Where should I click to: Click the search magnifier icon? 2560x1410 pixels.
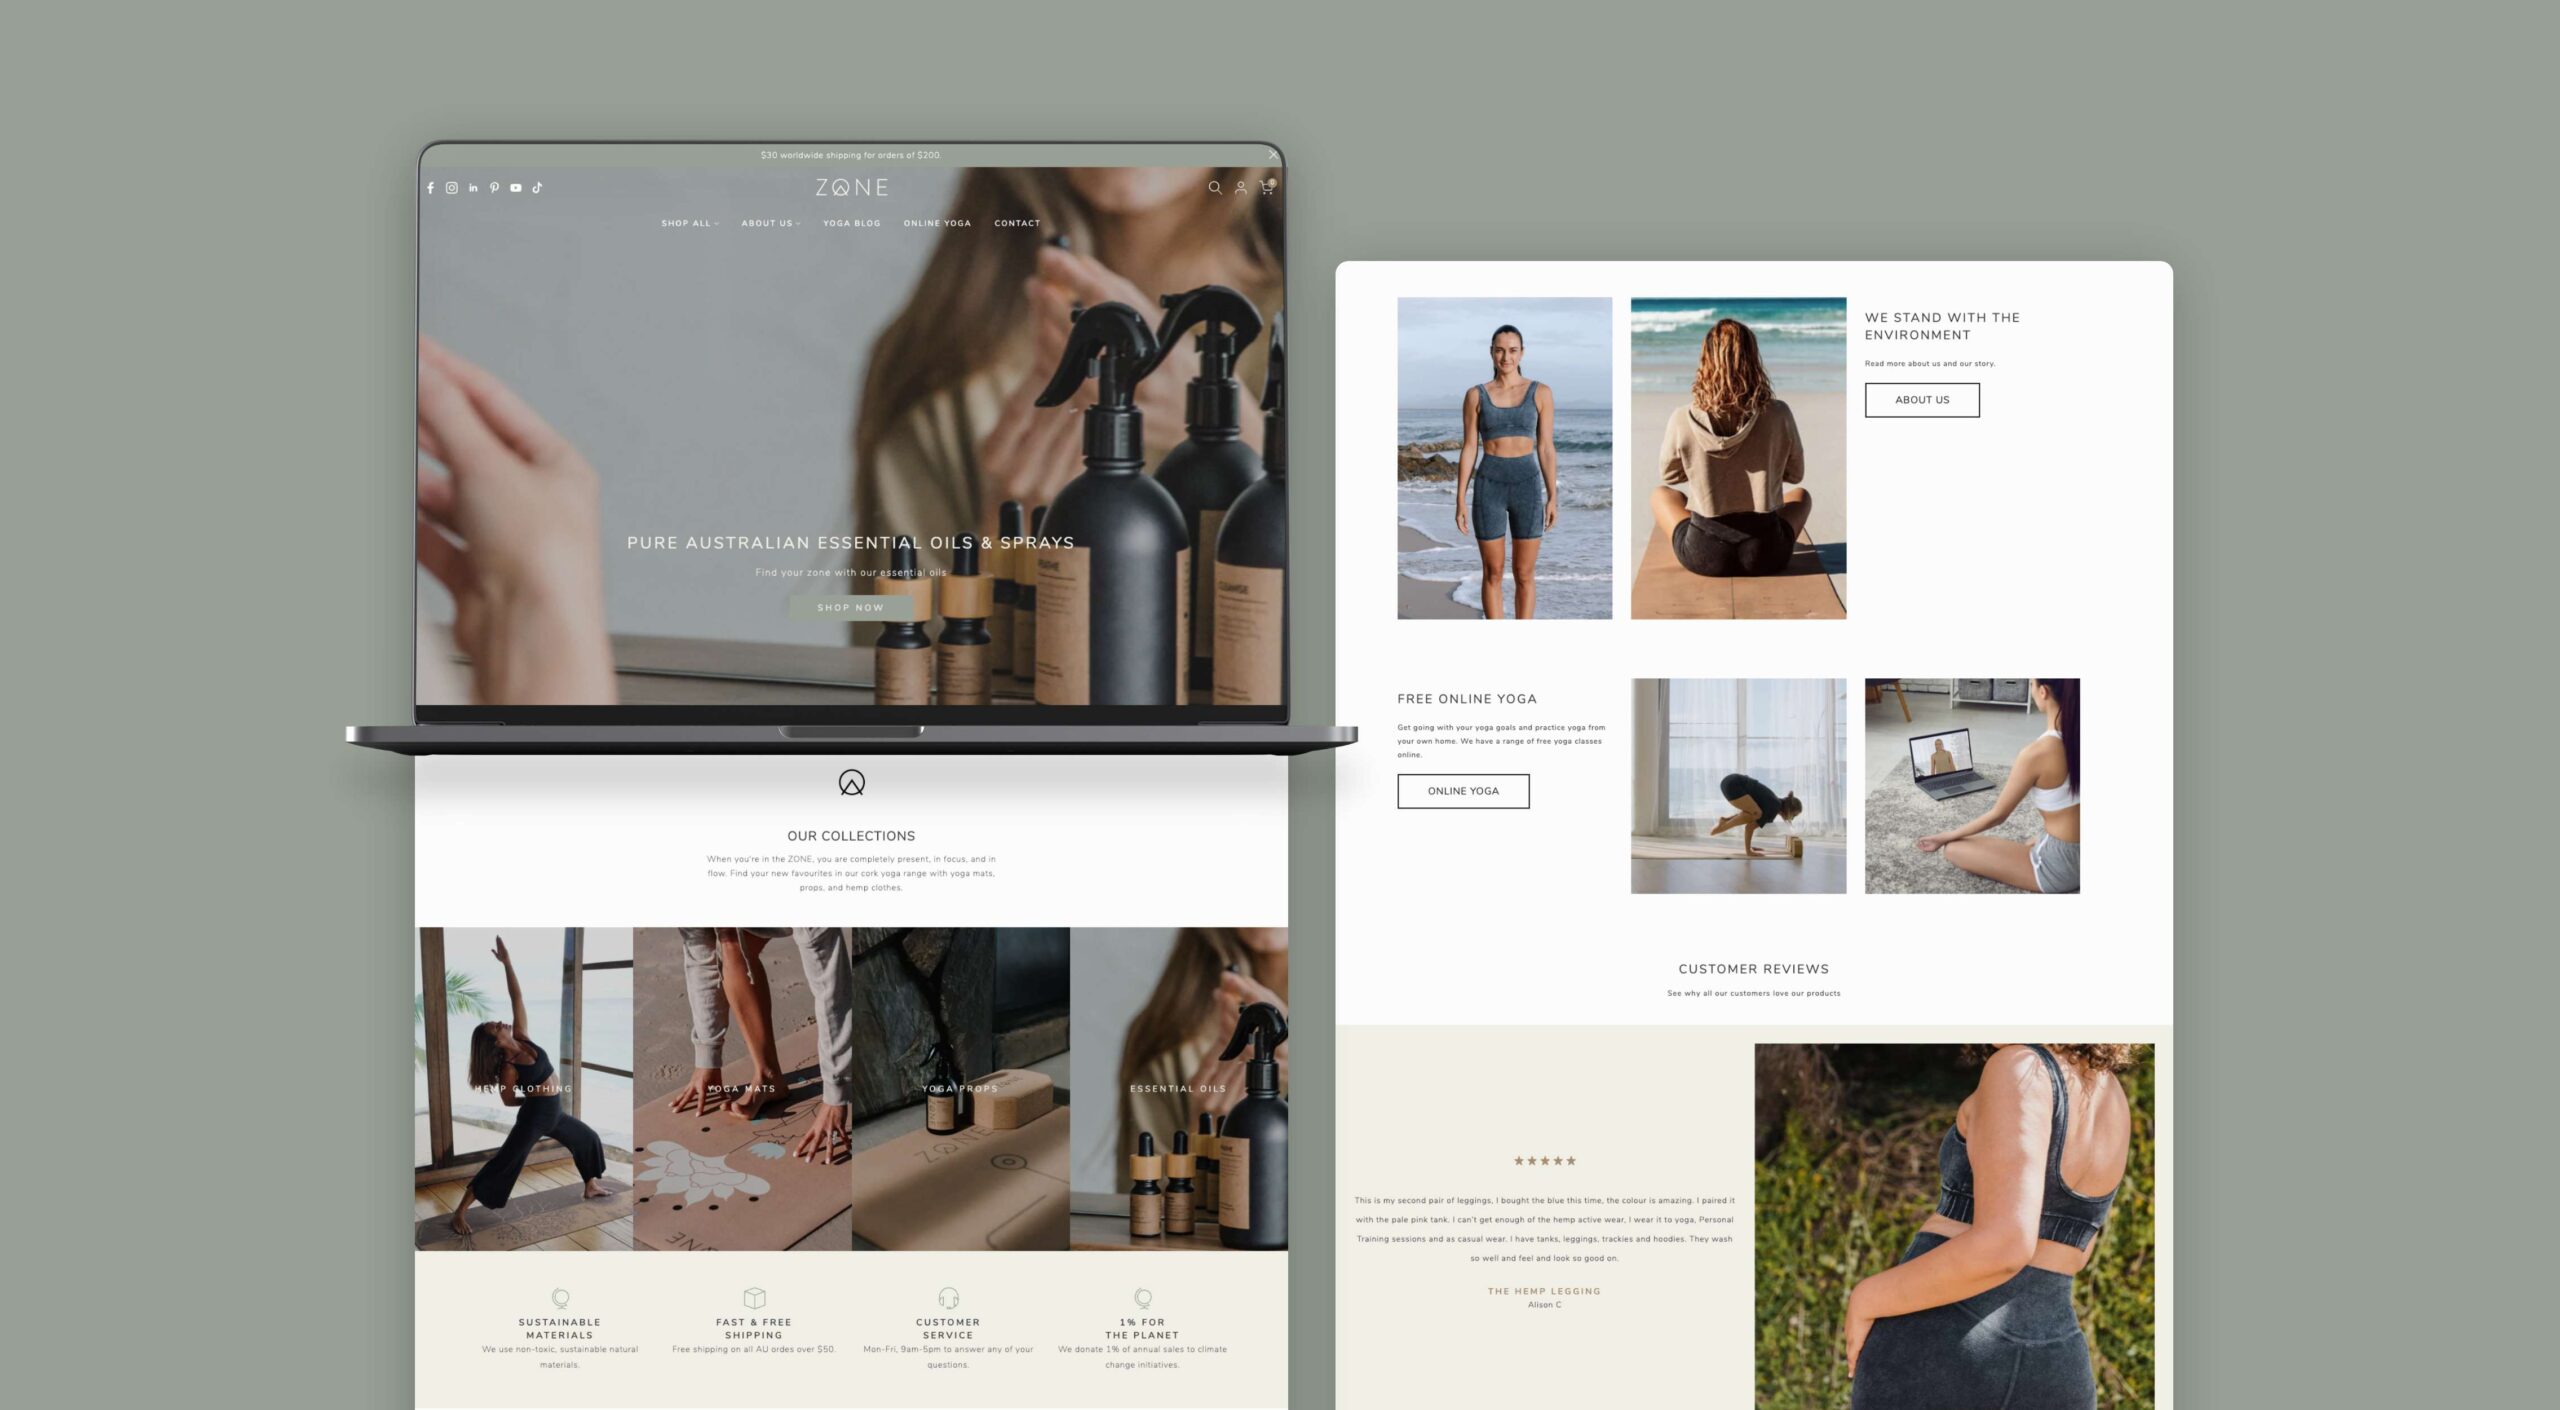pos(1214,188)
